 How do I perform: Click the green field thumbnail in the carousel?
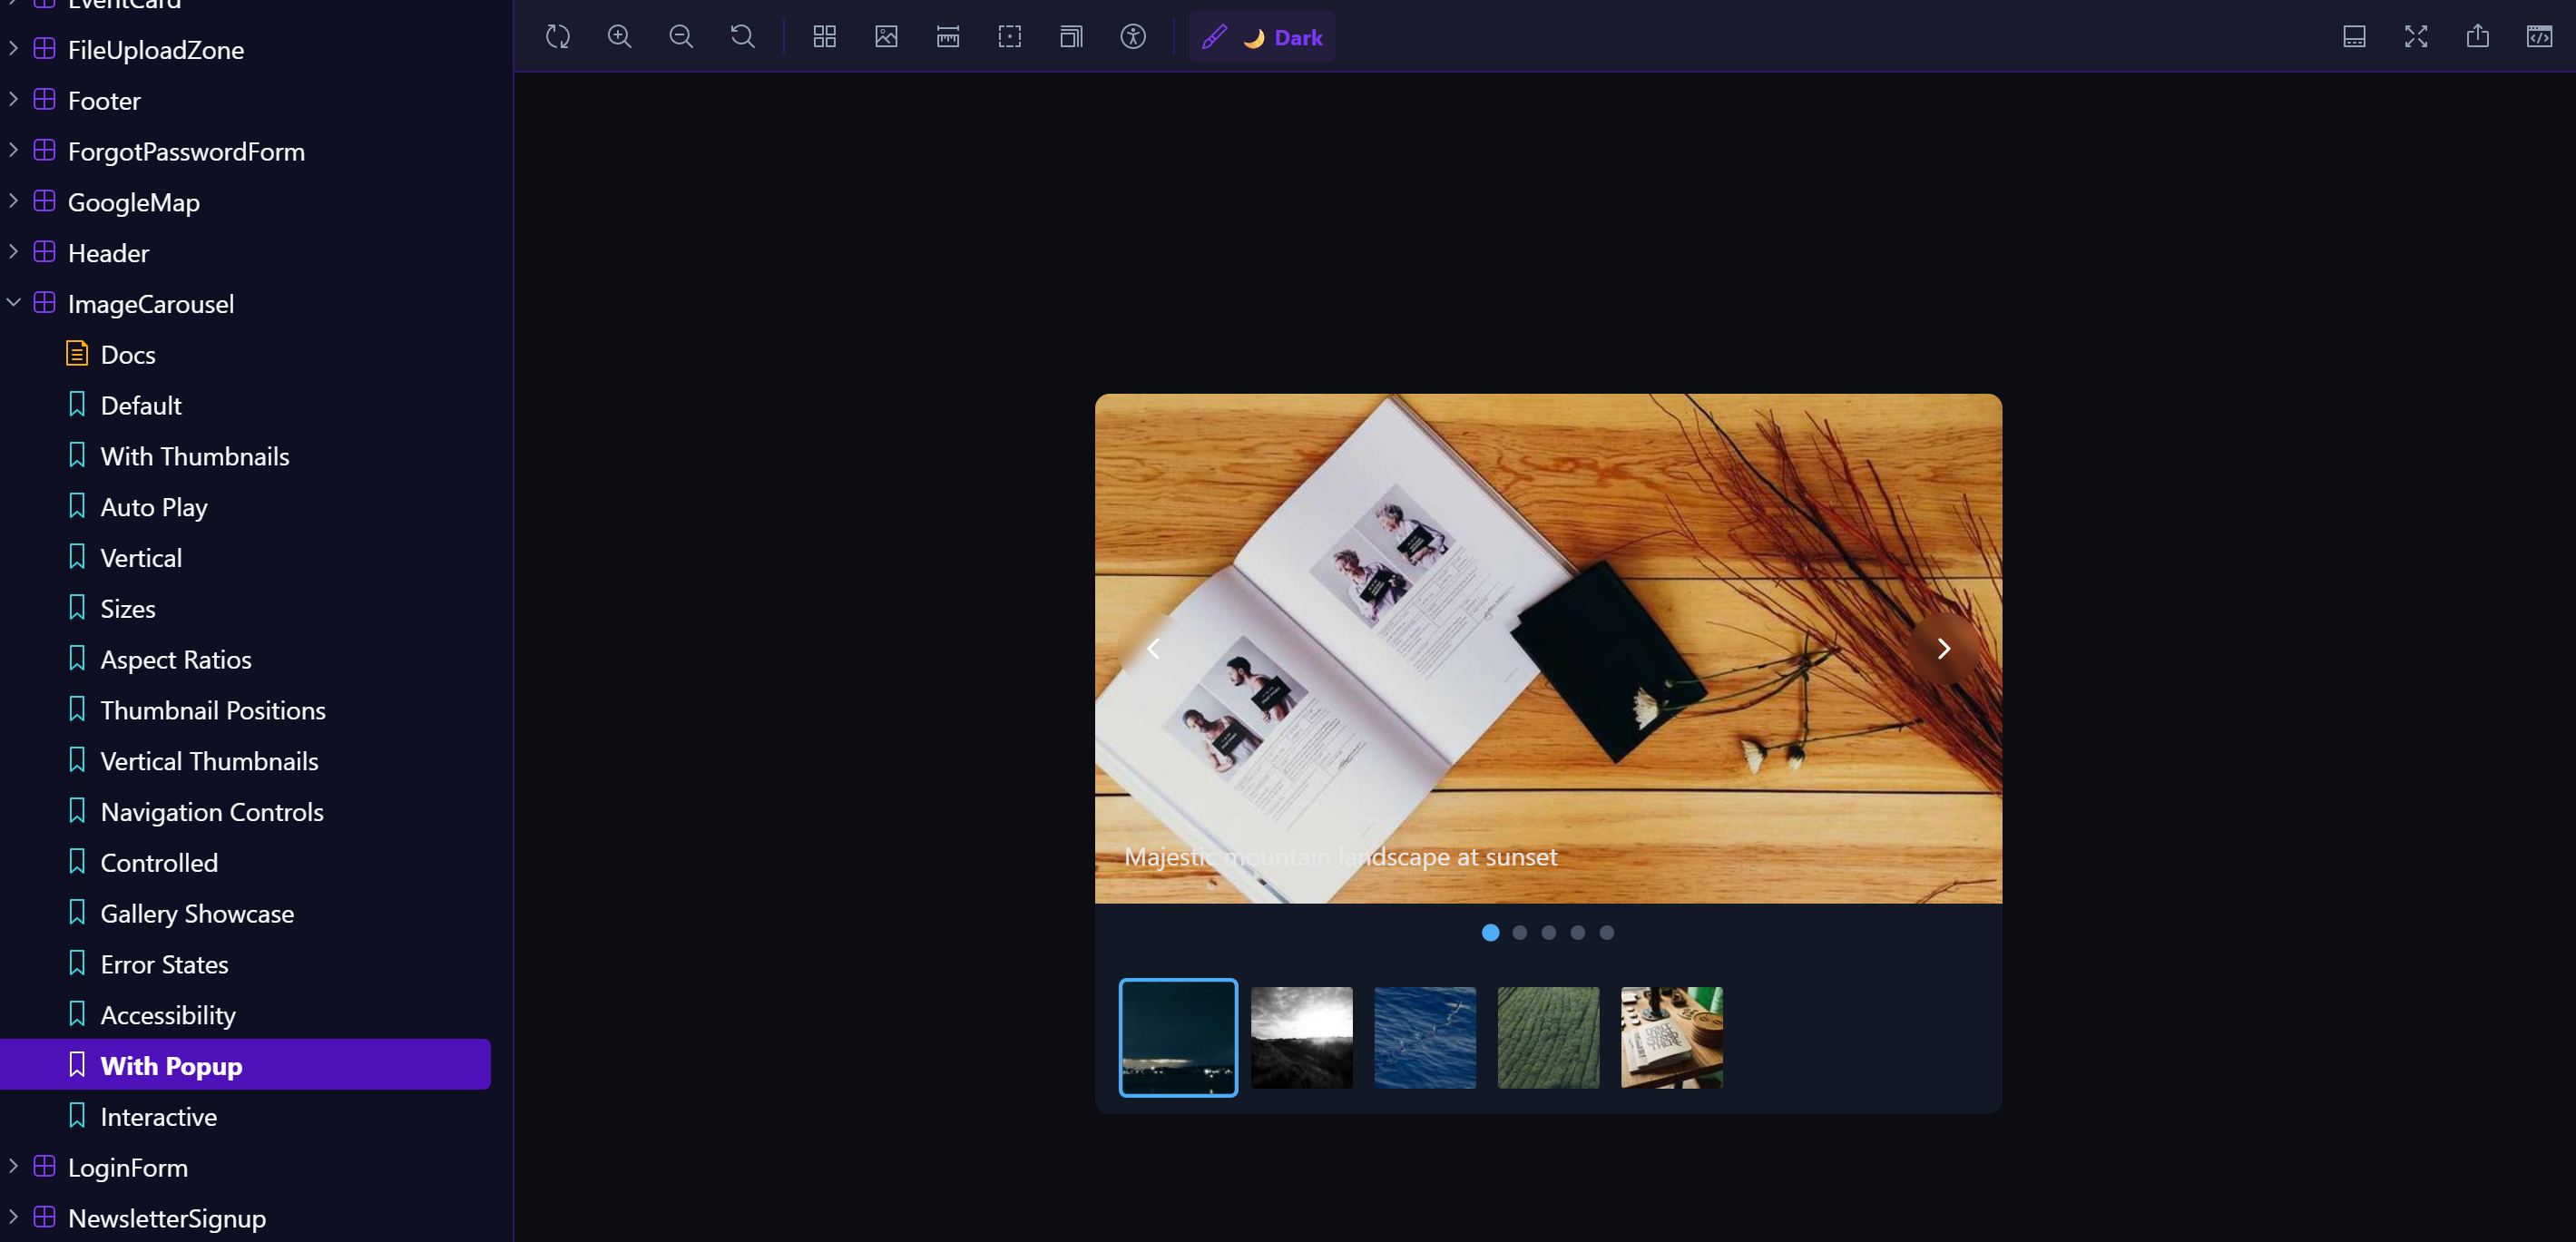tap(1548, 1038)
